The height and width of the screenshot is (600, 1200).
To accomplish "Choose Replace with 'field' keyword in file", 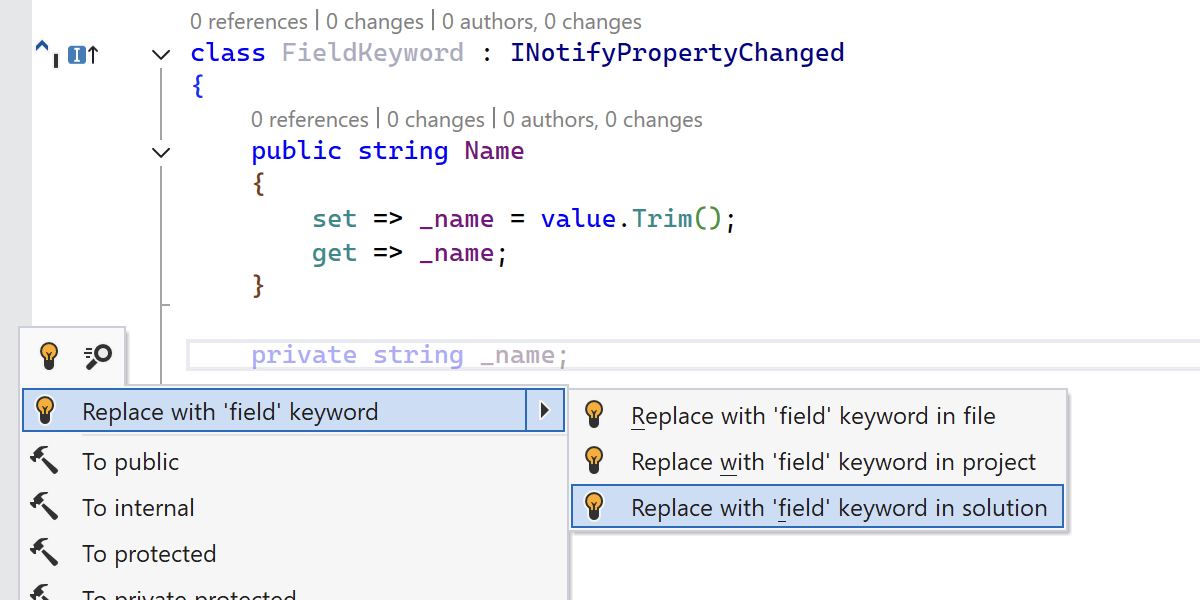I will 813,415.
